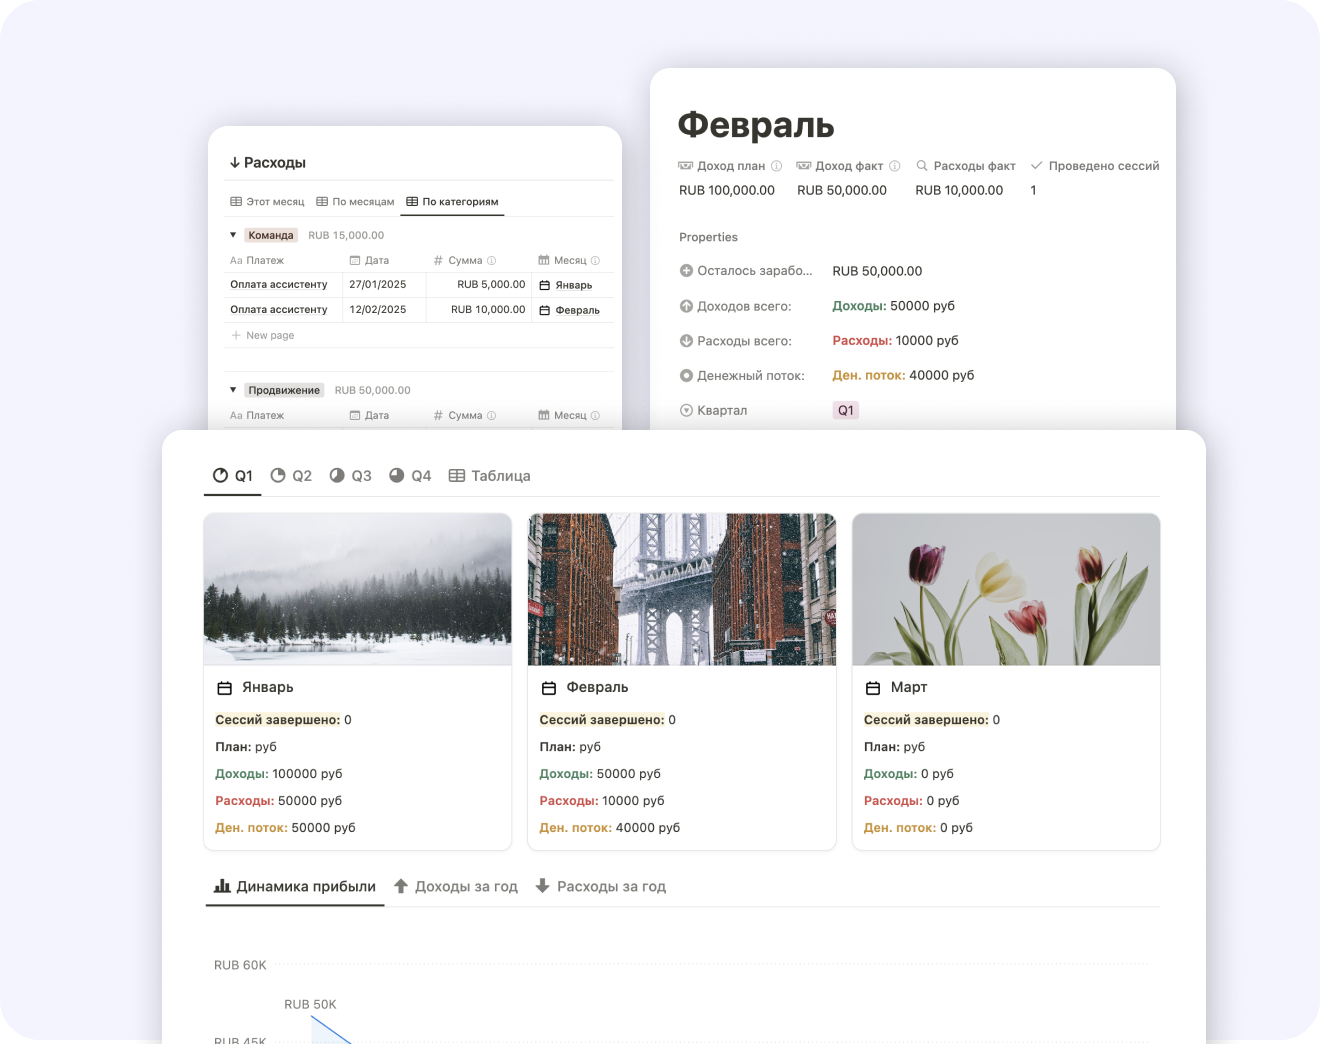This screenshot has height=1044, width=1320.
Task: Click the calendar icon beside Март card title
Action: pos(873,688)
